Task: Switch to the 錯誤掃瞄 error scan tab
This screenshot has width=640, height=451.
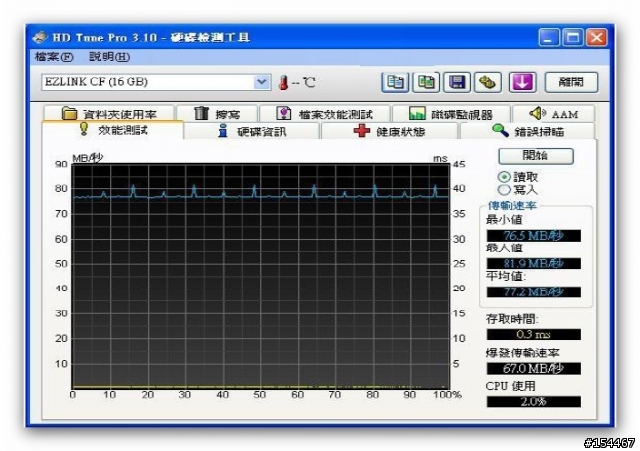Action: (x=527, y=131)
